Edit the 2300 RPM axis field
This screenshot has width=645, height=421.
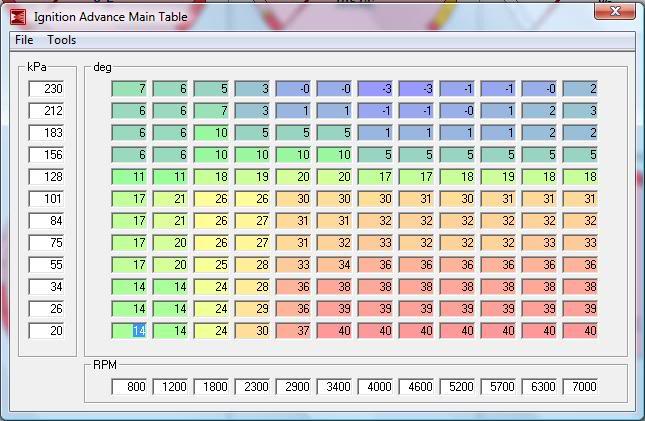pyautogui.click(x=252, y=386)
